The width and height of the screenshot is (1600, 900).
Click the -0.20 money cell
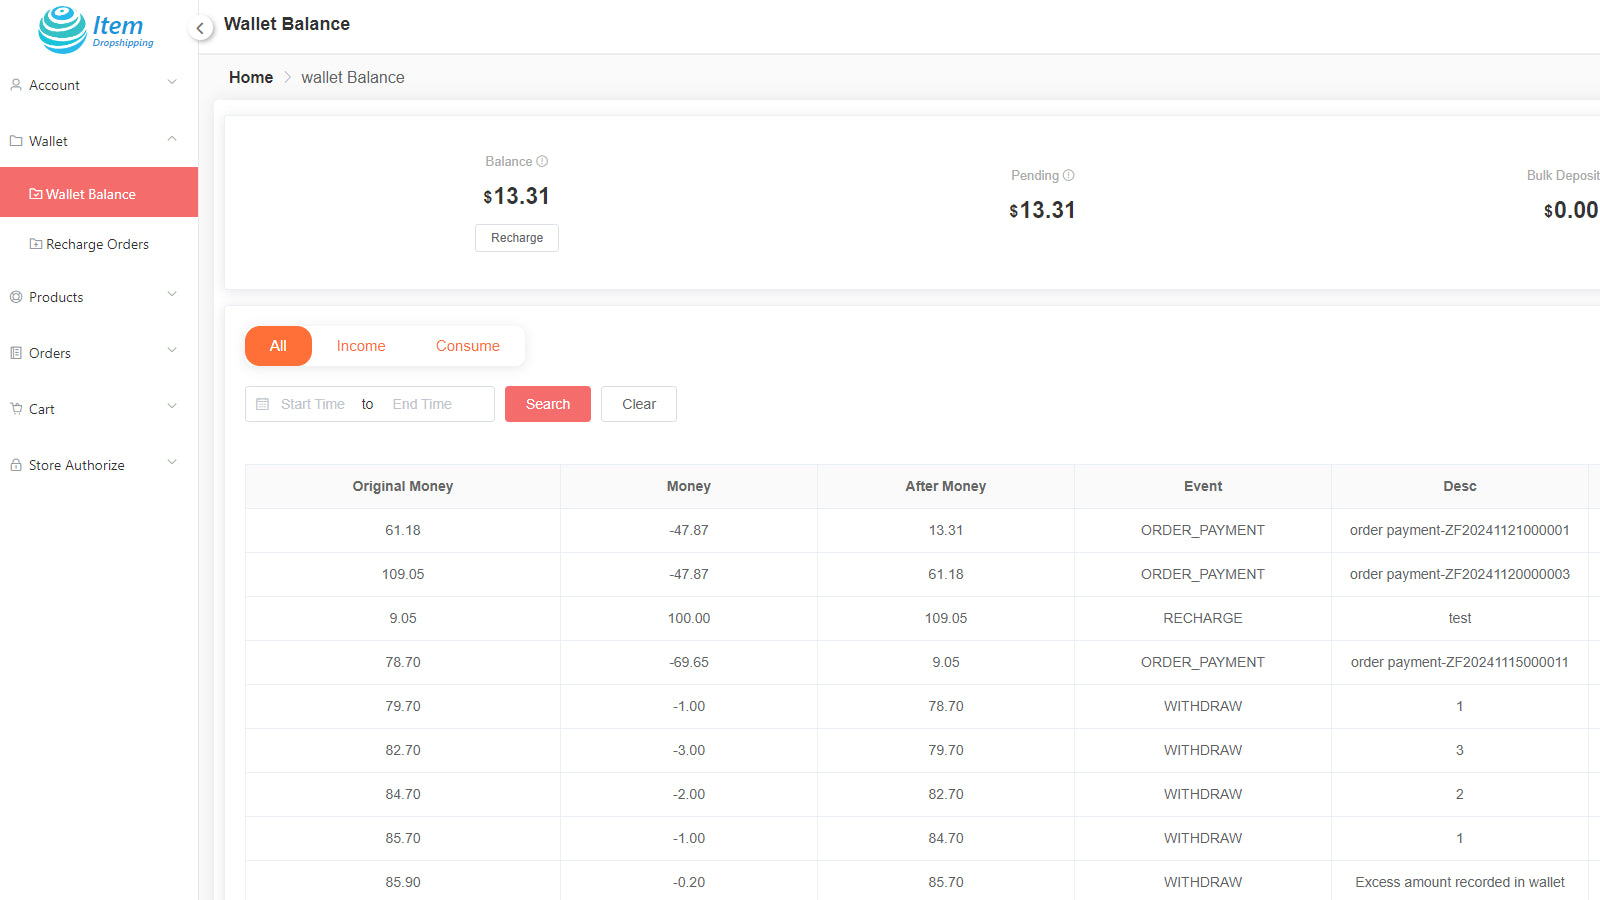pyautogui.click(x=689, y=882)
